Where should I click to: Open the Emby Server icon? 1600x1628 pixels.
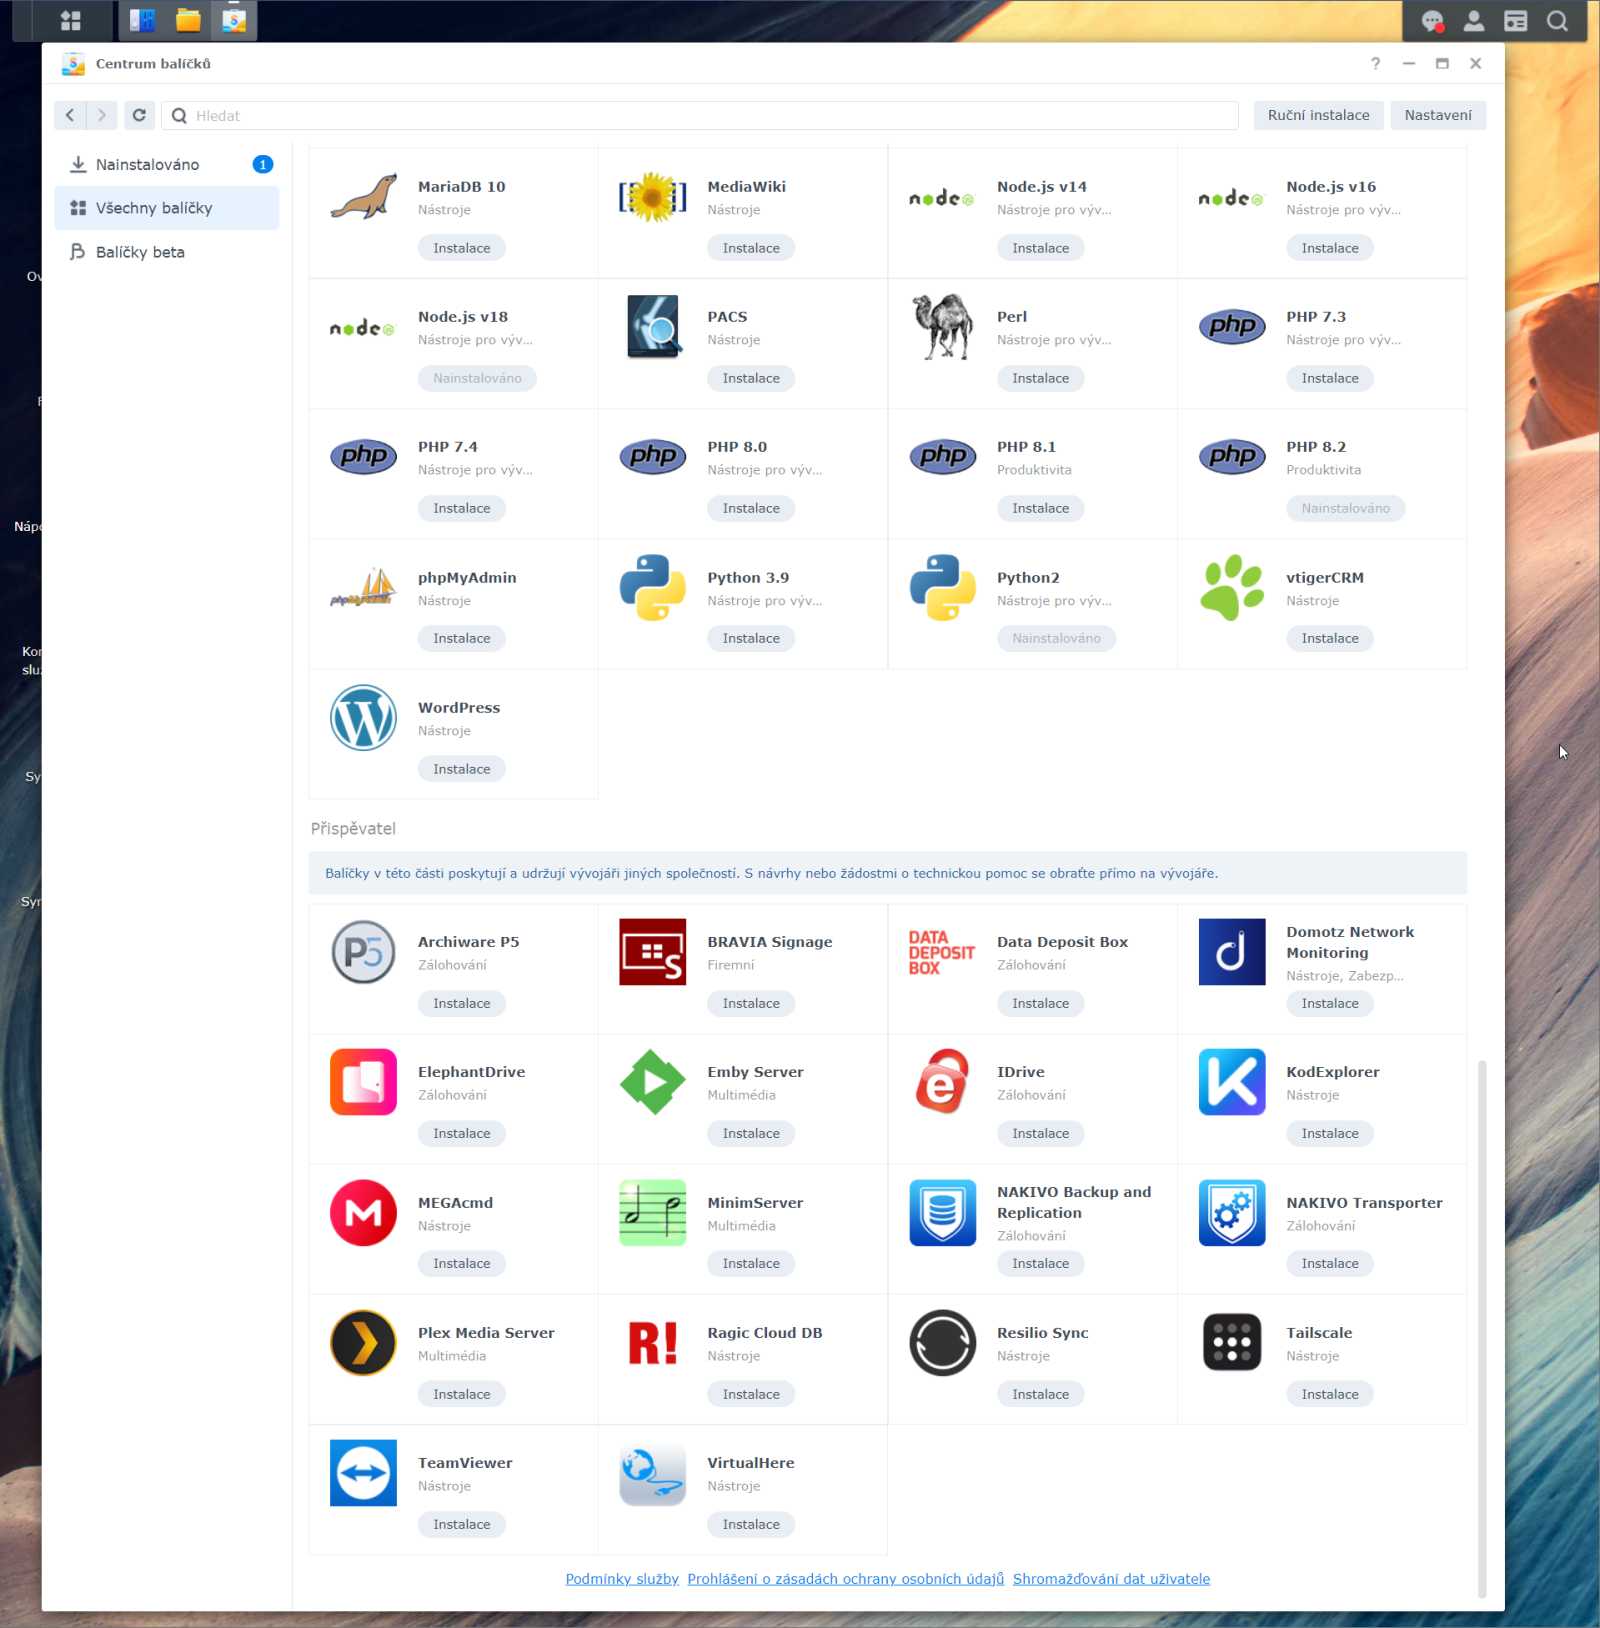click(x=652, y=1082)
